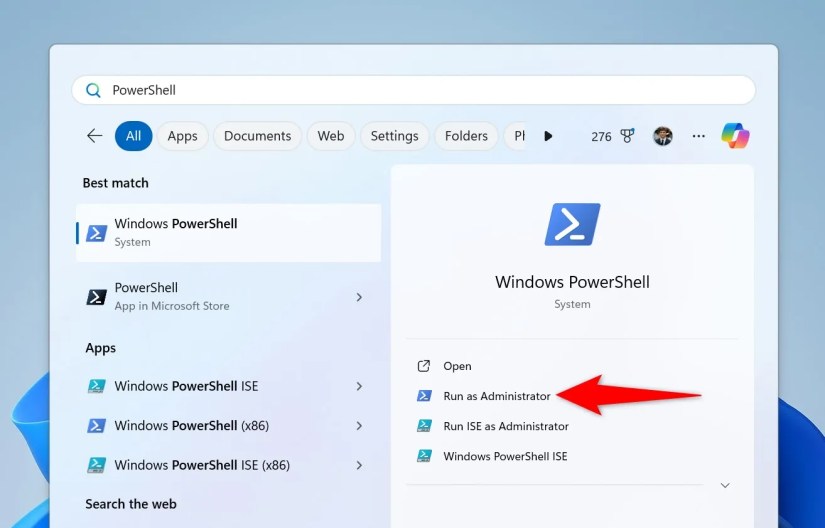The image size is (825, 528).
Task: Launch the Copilot icon
Action: (735, 136)
